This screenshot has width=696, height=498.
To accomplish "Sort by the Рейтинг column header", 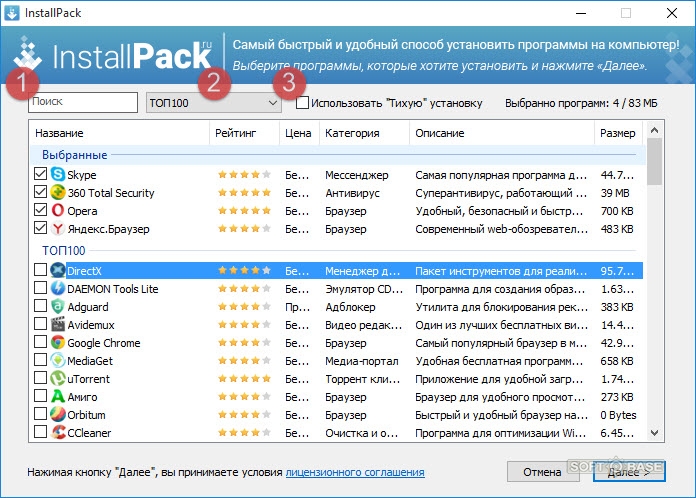I will tap(244, 133).
